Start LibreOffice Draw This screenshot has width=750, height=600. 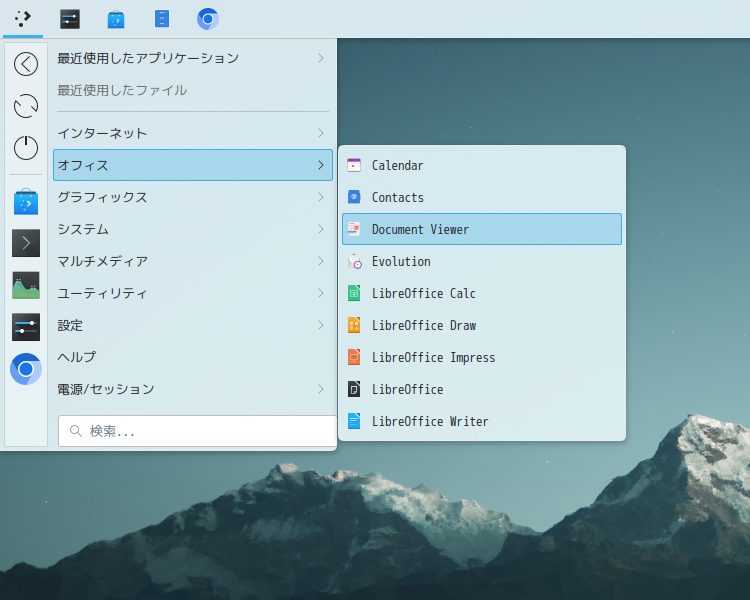point(423,325)
